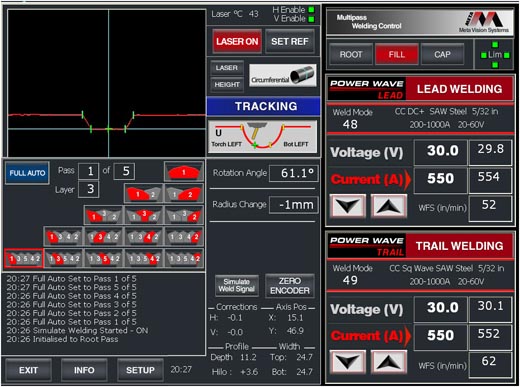Click the Lim limit indicator cluster
This screenshot has width=520, height=387.
click(495, 55)
